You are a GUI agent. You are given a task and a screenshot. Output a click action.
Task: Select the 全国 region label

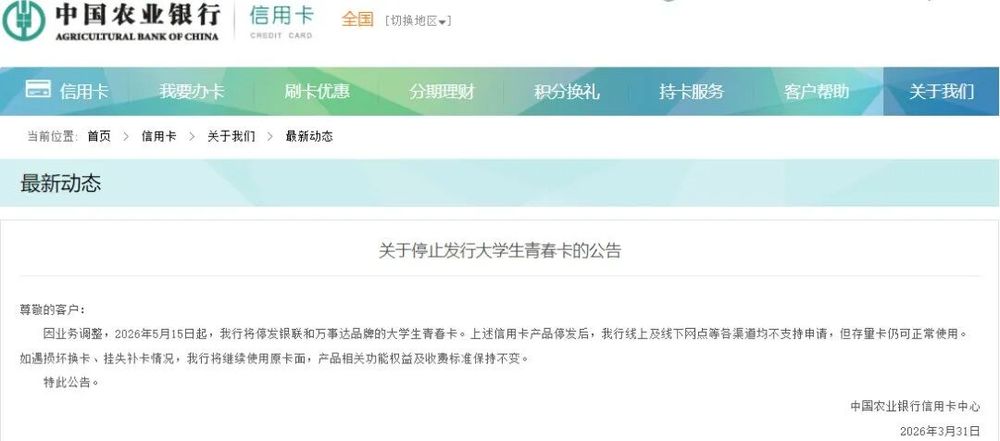(357, 19)
